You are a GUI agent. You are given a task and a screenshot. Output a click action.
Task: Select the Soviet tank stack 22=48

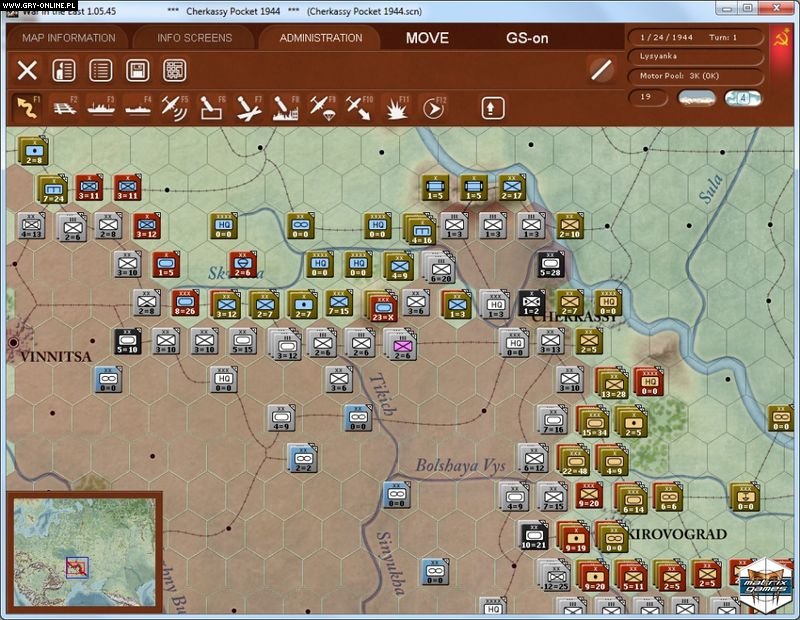pos(574,461)
